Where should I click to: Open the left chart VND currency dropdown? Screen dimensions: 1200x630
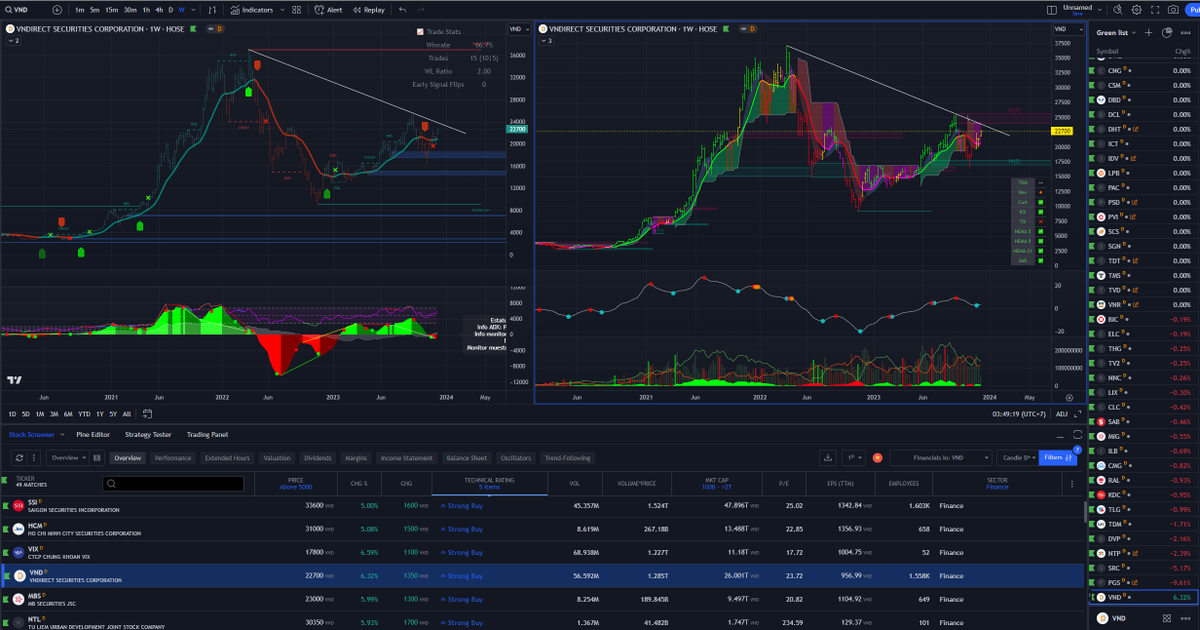pyautogui.click(x=520, y=29)
